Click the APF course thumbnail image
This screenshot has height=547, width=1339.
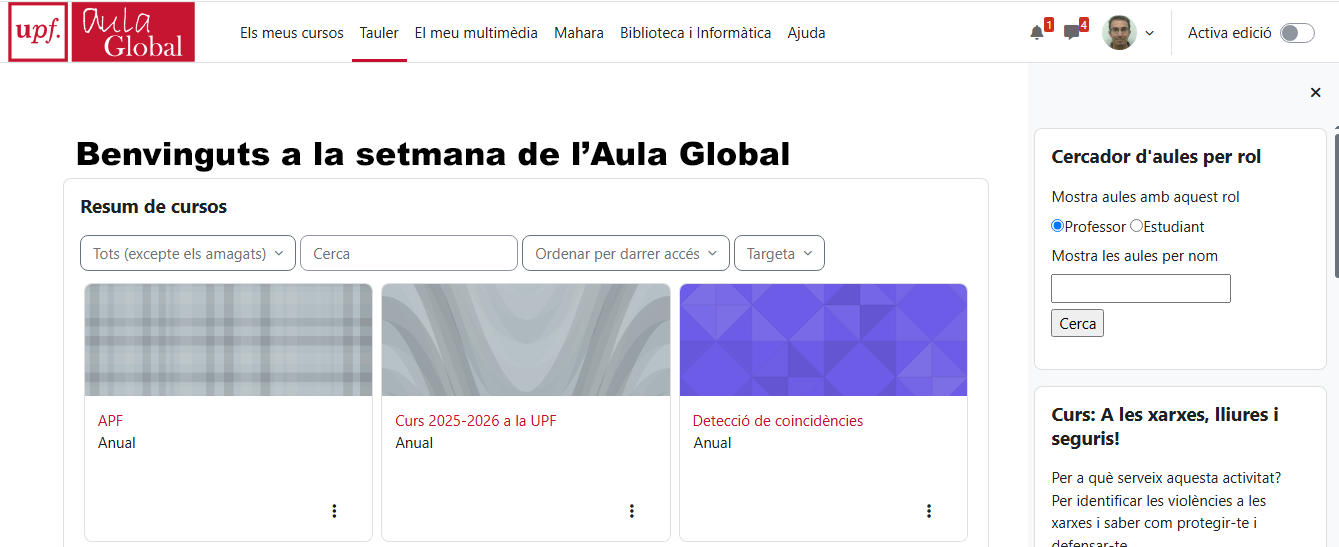(x=228, y=340)
